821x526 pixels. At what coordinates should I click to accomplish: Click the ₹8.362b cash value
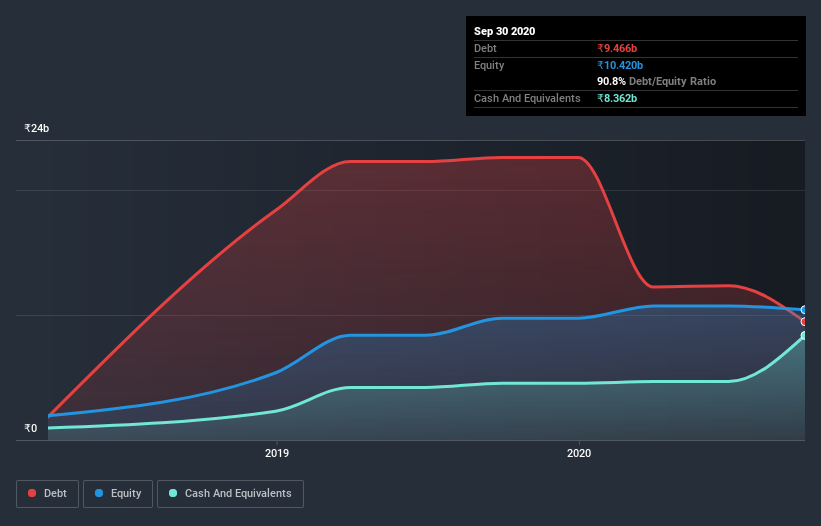(x=617, y=98)
